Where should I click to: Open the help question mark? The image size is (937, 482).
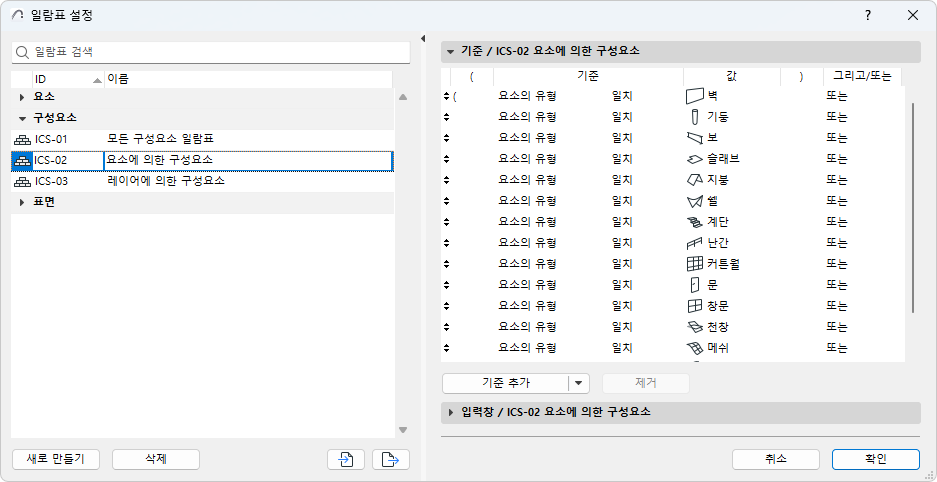868,15
